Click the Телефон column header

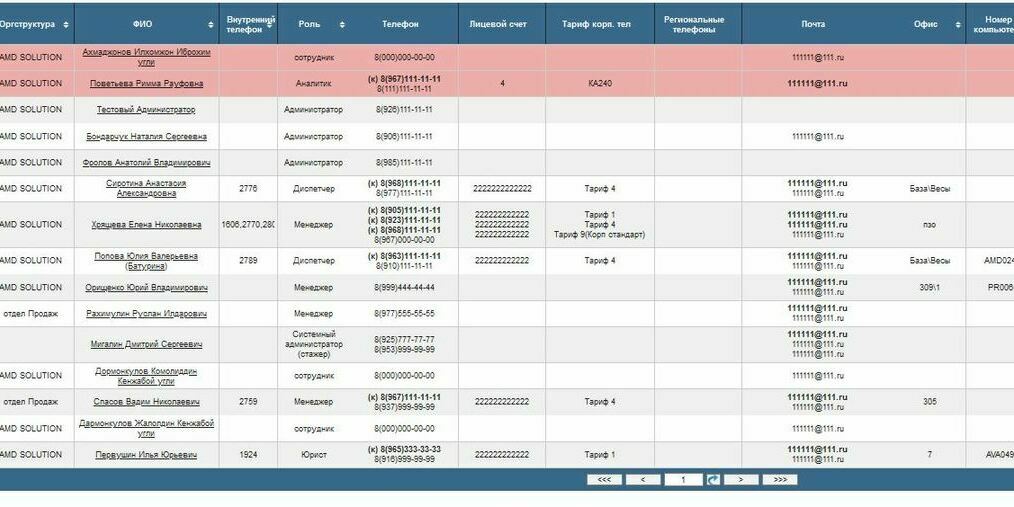(400, 24)
